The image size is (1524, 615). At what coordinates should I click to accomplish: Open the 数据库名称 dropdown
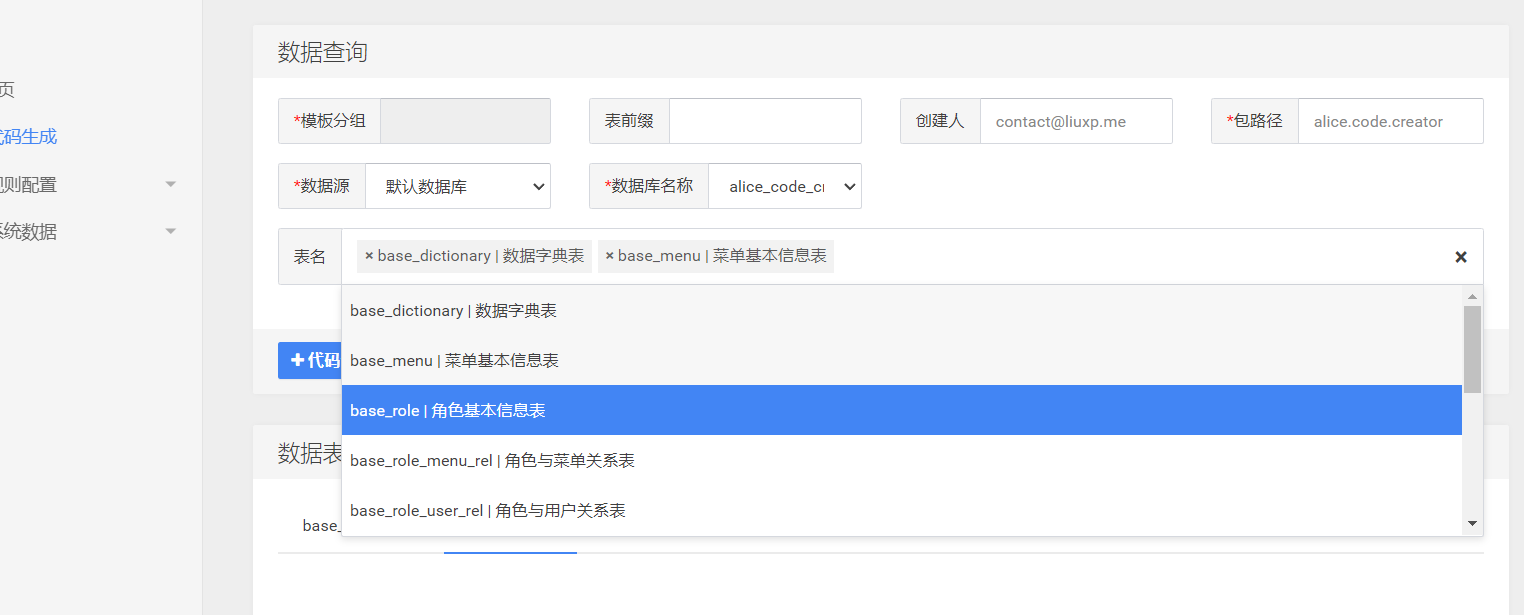785,186
